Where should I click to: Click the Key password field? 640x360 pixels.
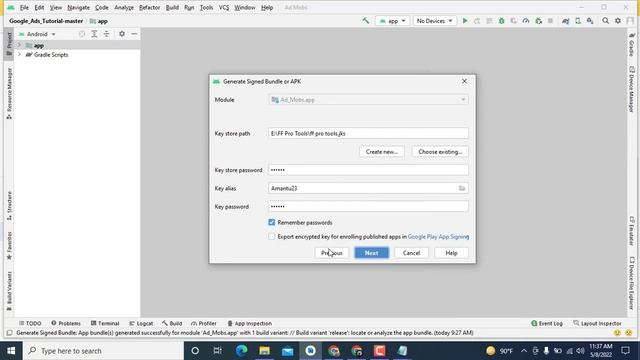[x=368, y=207]
